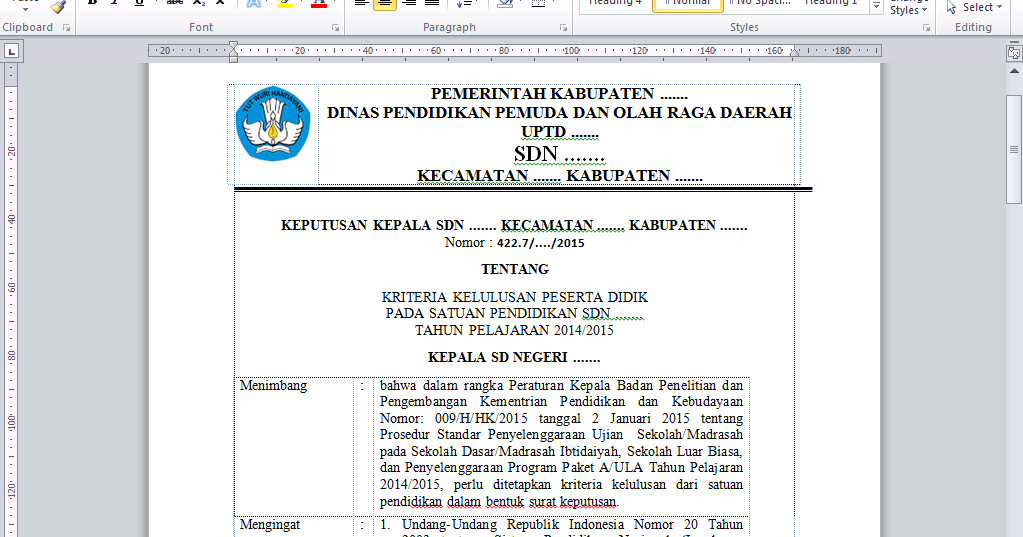
Task: Toggle bold formatting
Action: click(x=92, y=3)
